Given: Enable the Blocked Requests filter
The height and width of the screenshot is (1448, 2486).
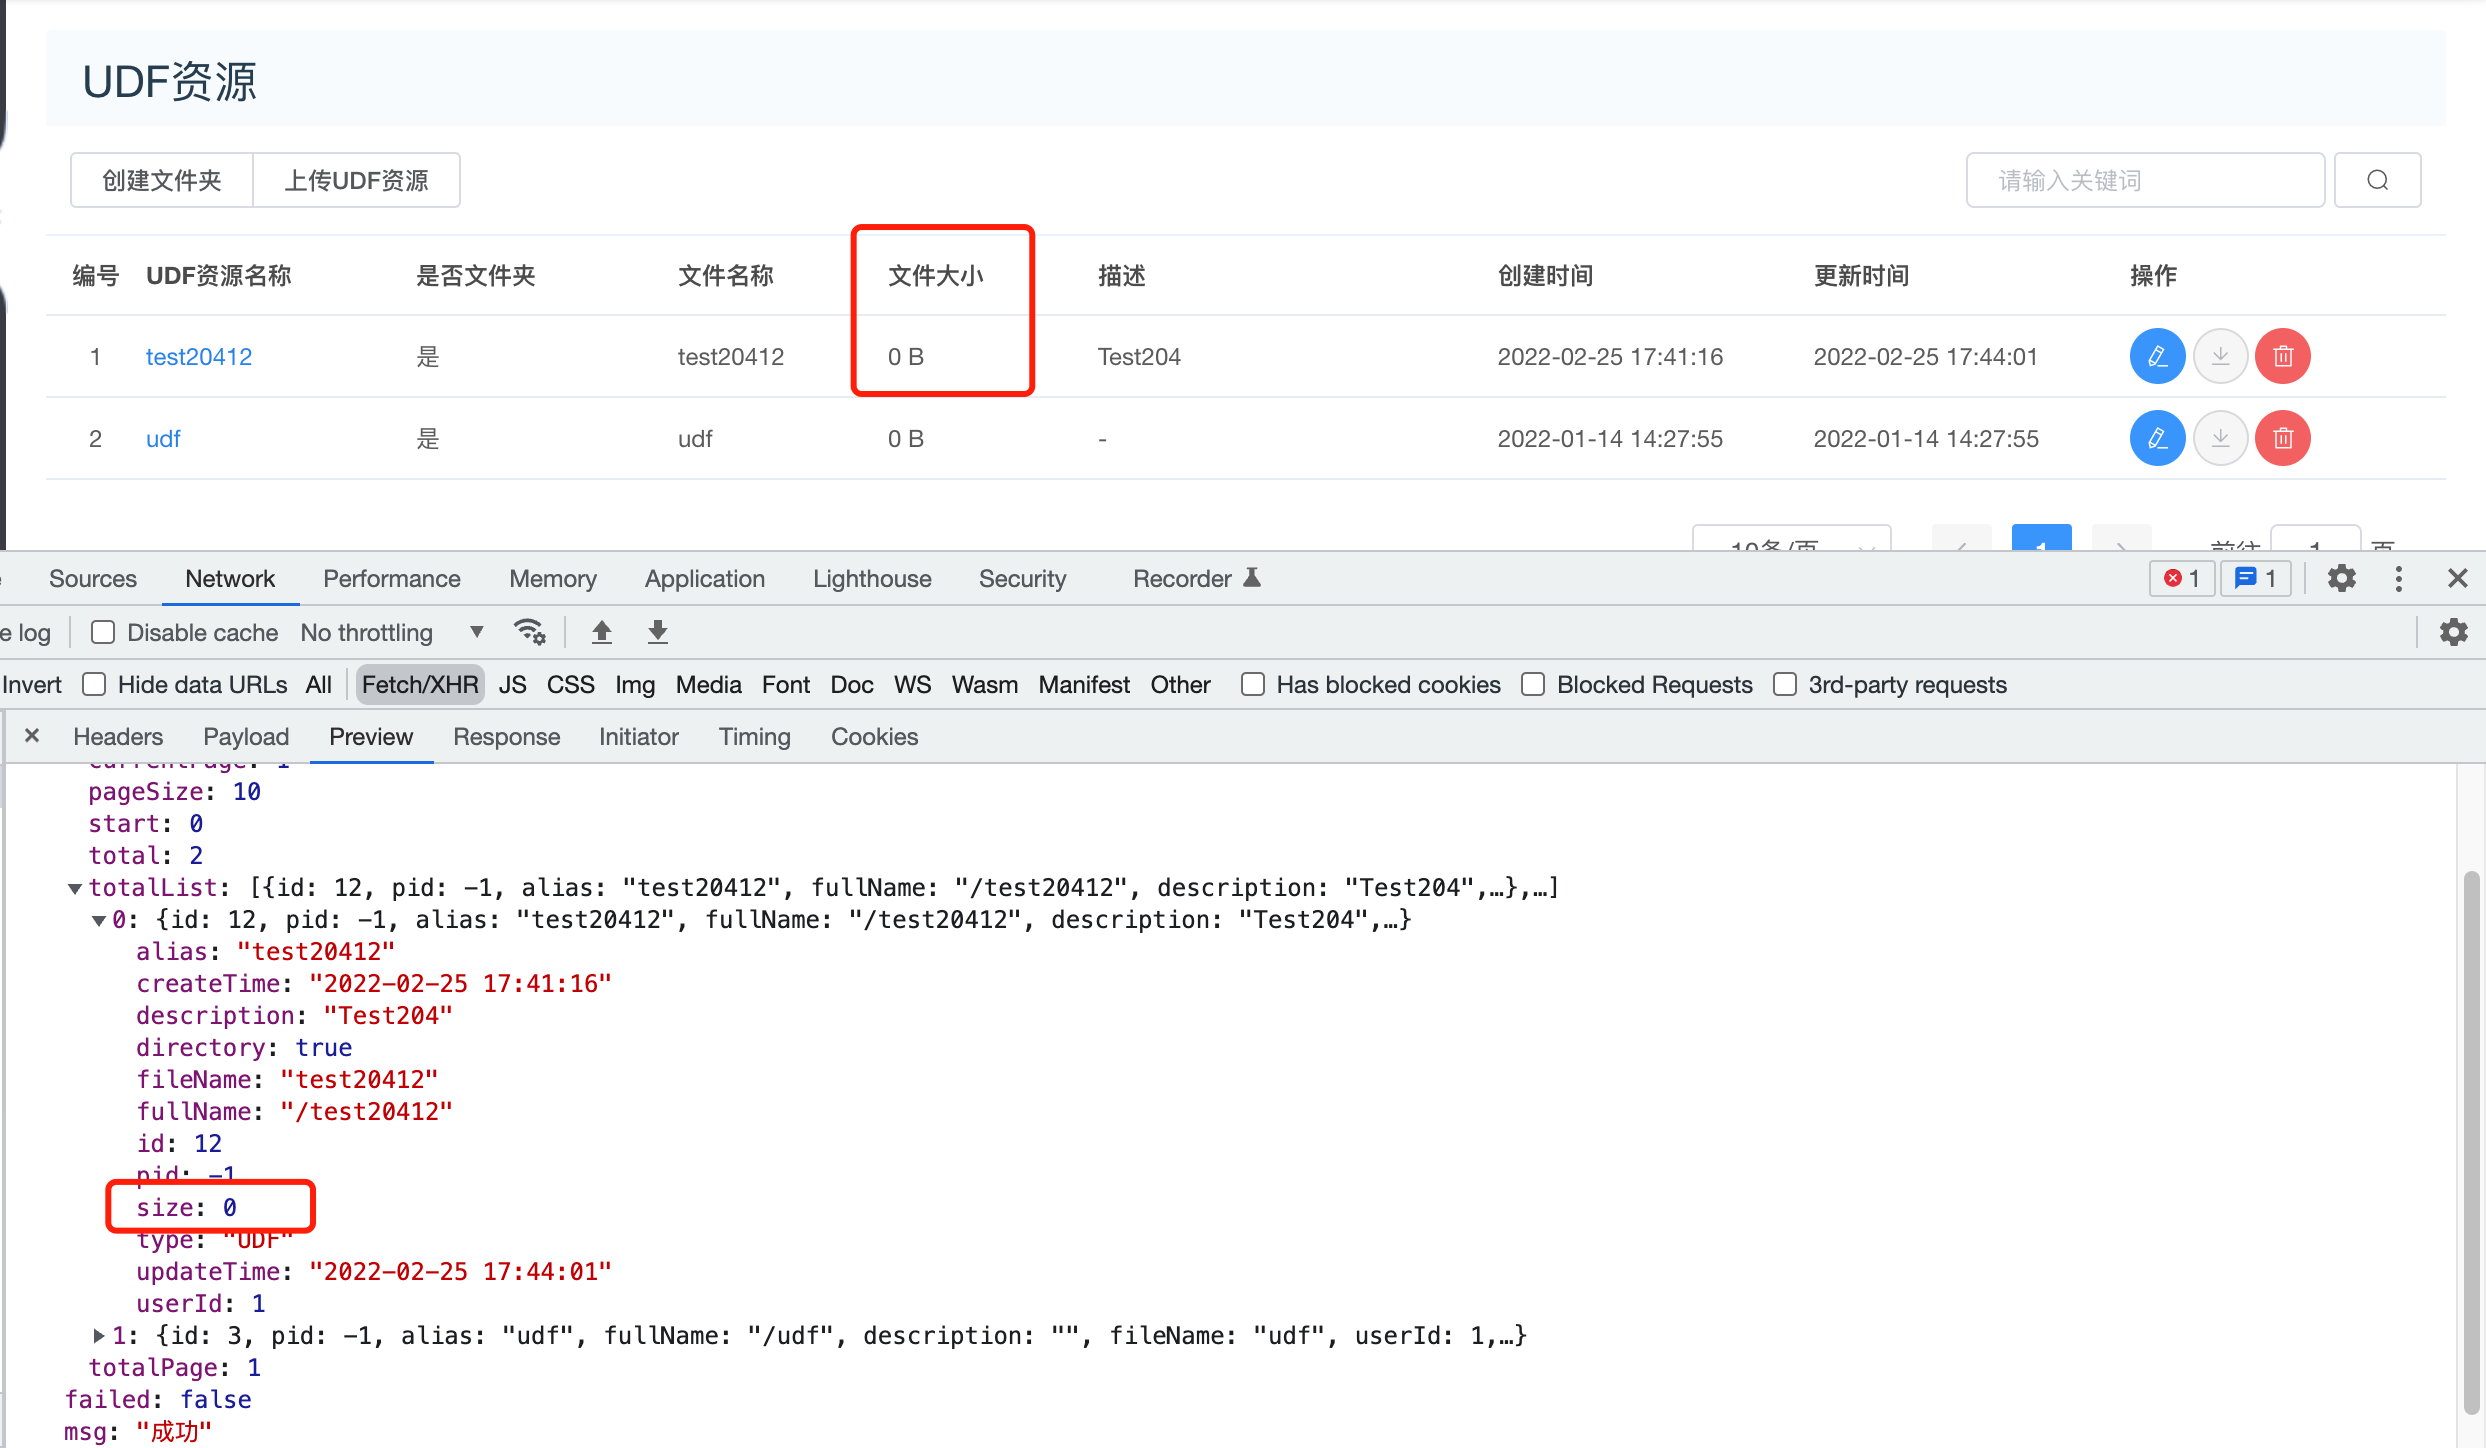Looking at the screenshot, I should [1532, 684].
